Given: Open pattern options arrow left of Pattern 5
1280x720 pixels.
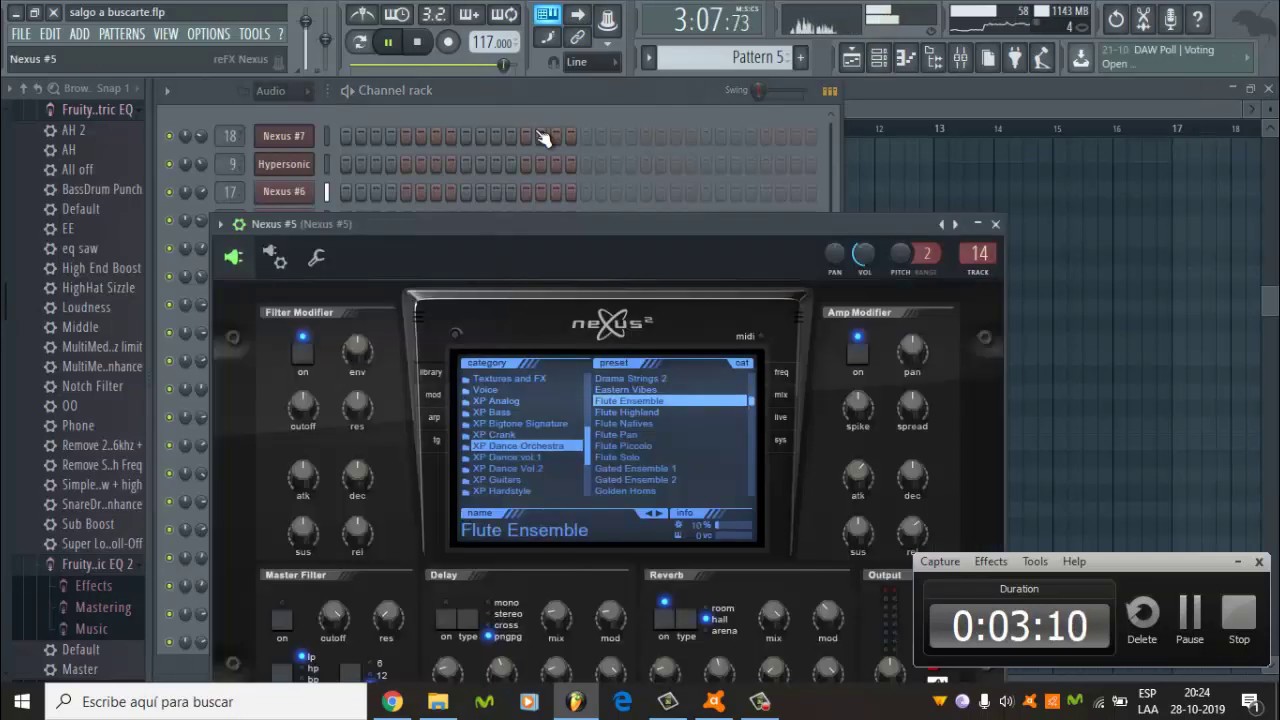Looking at the screenshot, I should [x=648, y=57].
